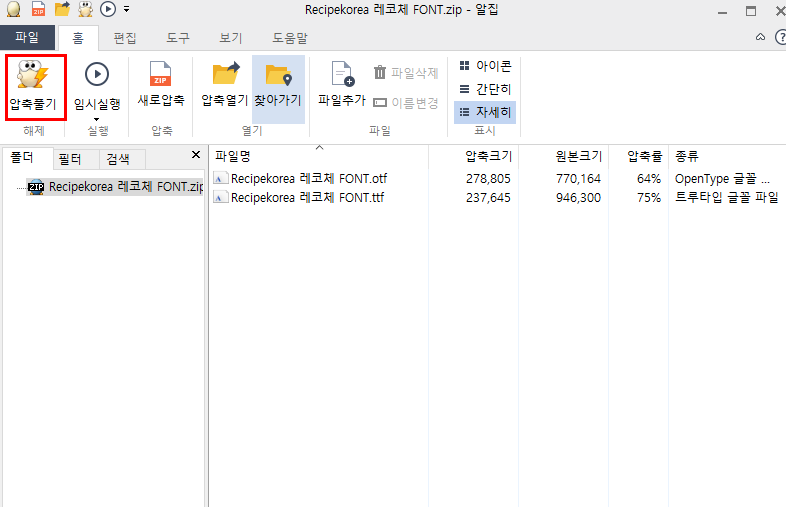The image size is (786, 507).
Task: Click the 파일삭제 trash button
Action: (x=406, y=73)
